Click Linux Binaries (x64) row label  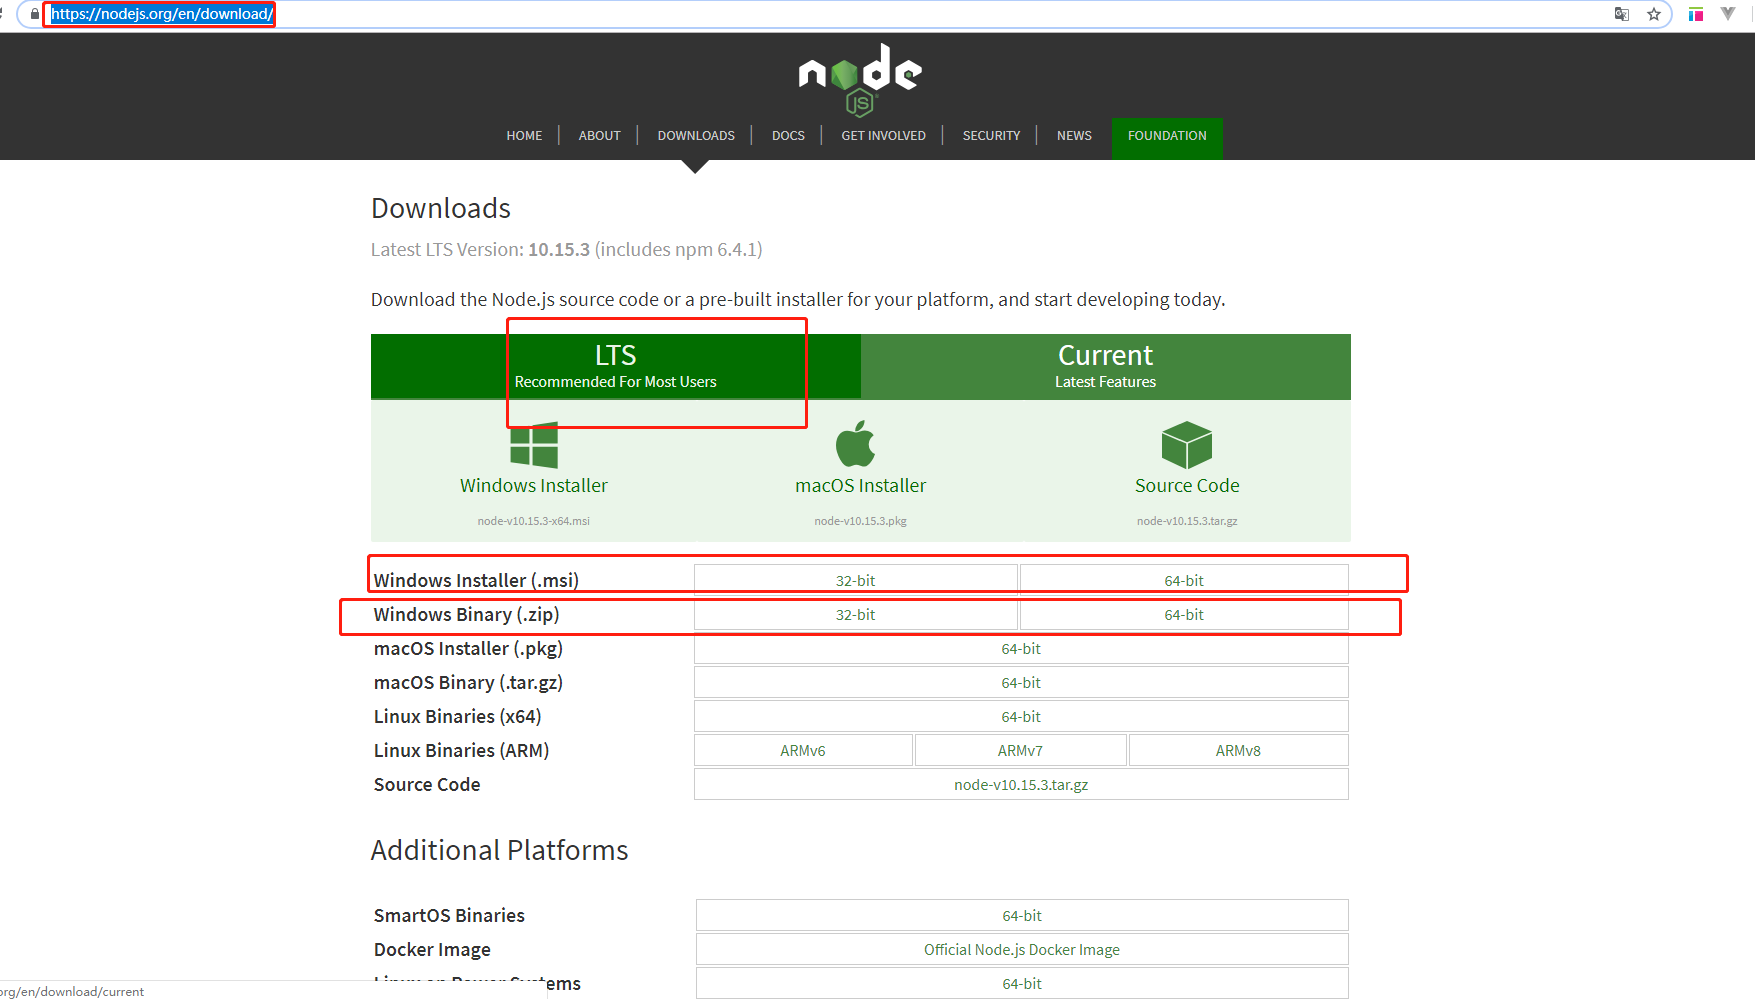[x=457, y=716]
